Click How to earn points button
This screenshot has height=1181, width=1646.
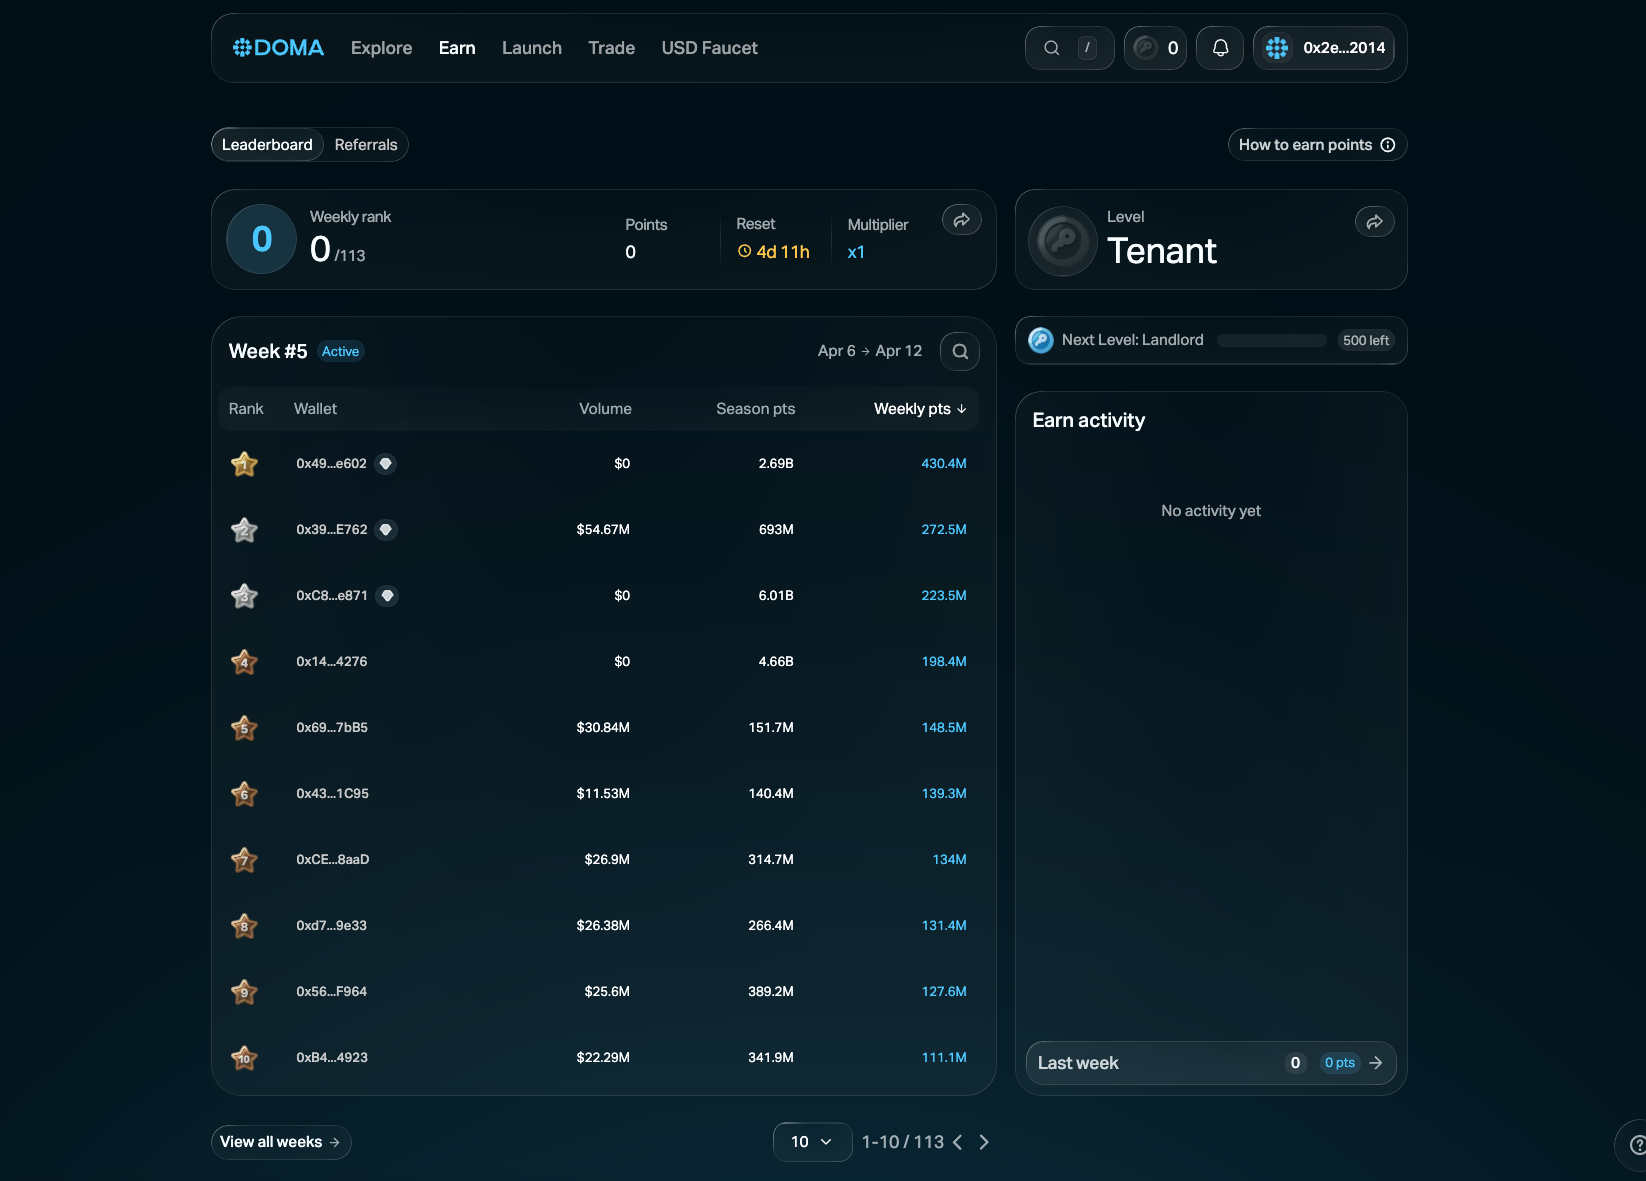1316,145
